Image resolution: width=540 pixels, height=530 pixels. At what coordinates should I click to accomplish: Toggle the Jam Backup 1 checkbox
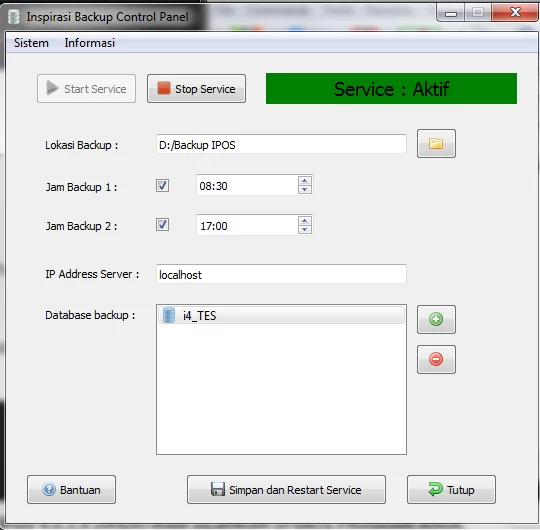[x=163, y=186]
